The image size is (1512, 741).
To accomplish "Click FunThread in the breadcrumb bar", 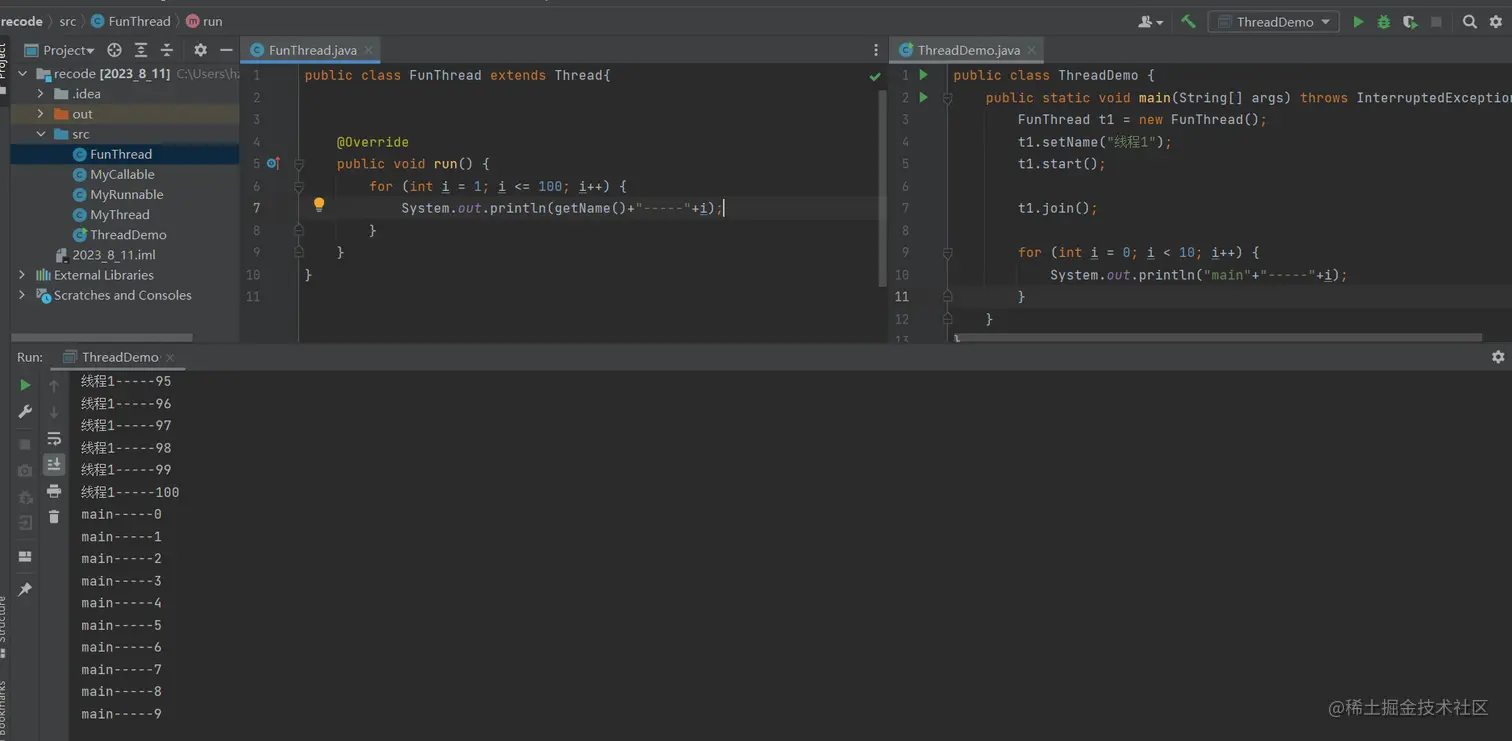I will click(x=130, y=21).
